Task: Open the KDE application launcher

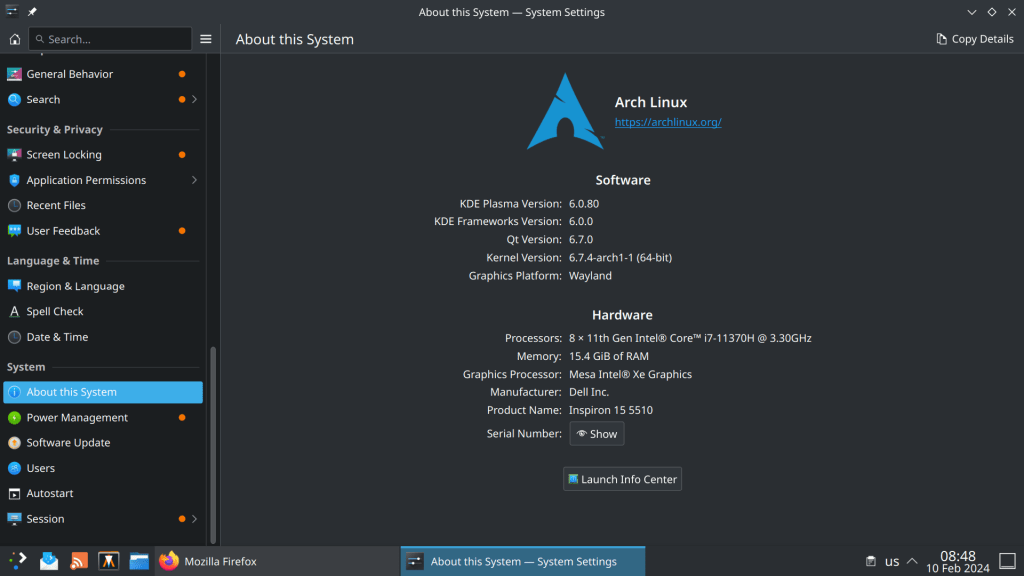Action: (x=18, y=561)
